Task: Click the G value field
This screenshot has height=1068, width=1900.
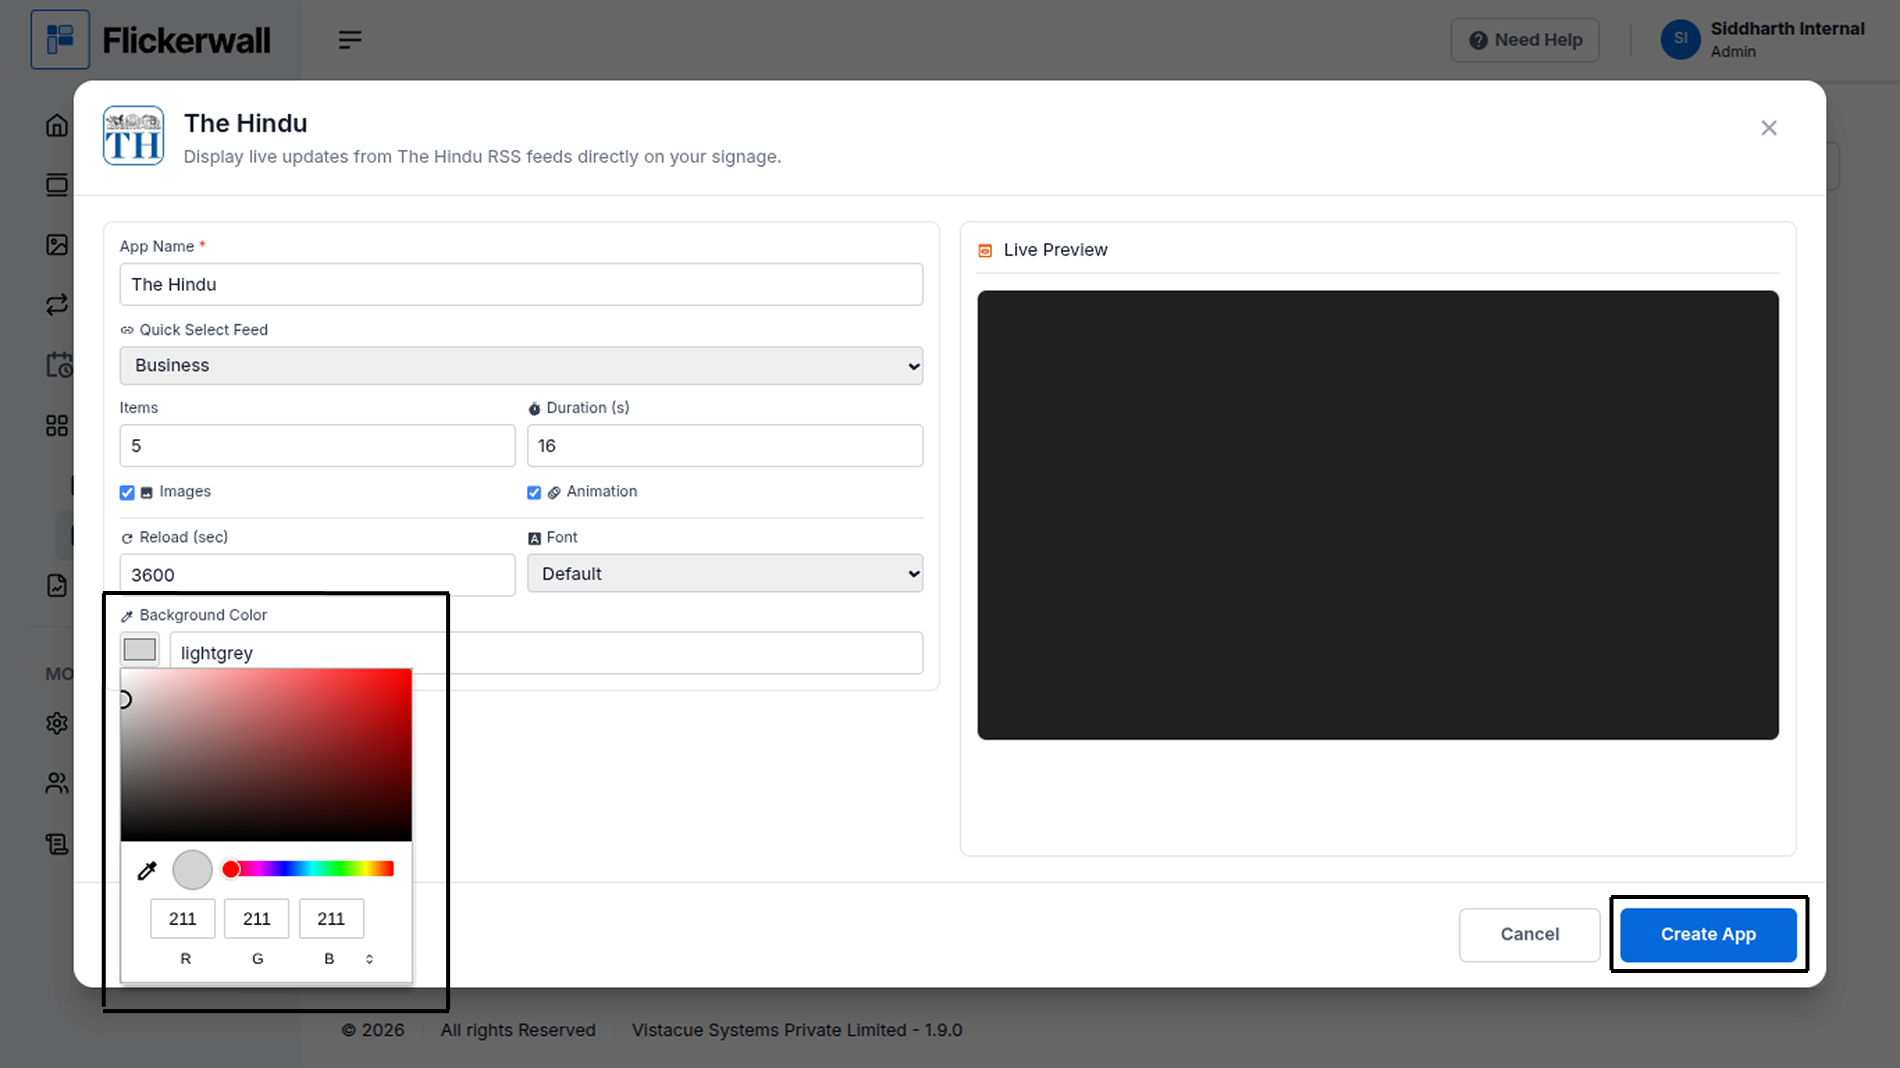Action: pyautogui.click(x=257, y=919)
